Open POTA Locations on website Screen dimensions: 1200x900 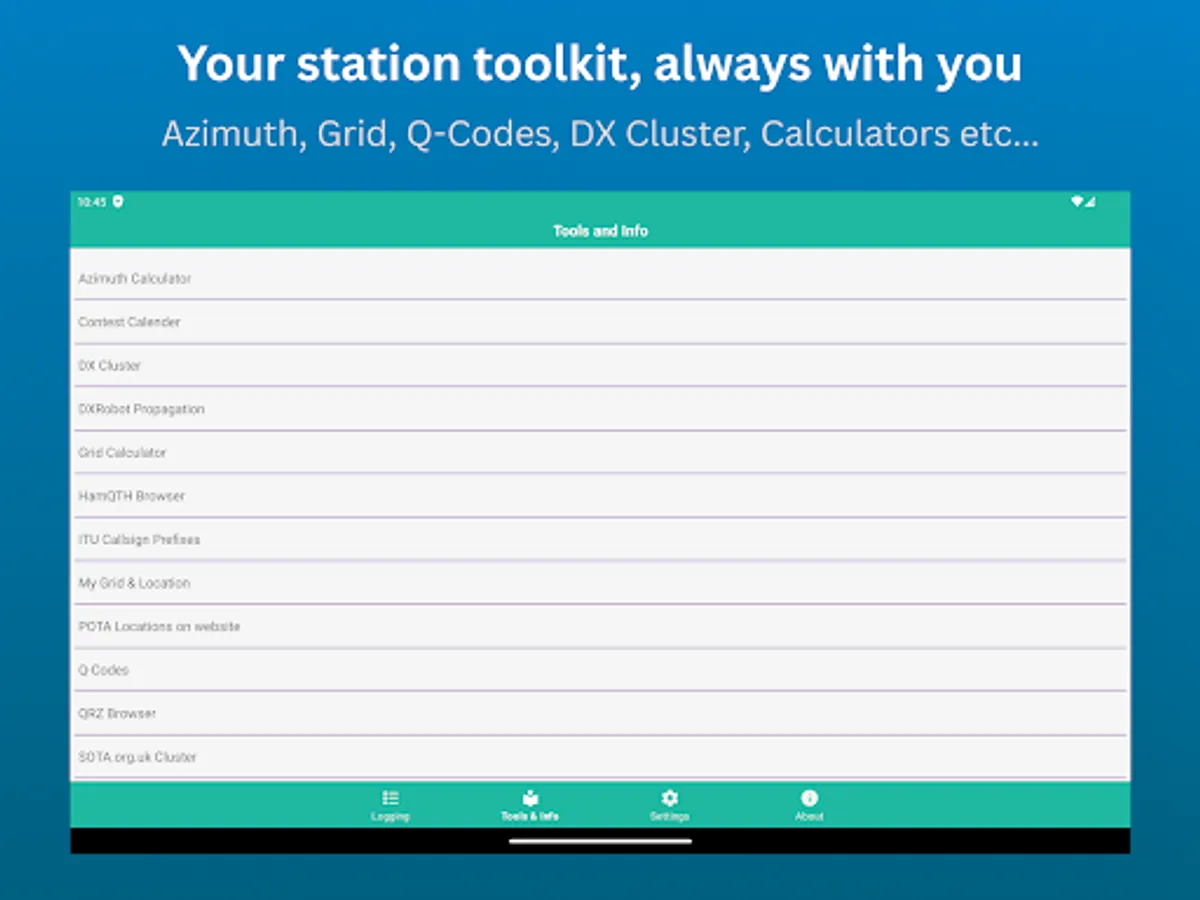[x=600, y=626]
